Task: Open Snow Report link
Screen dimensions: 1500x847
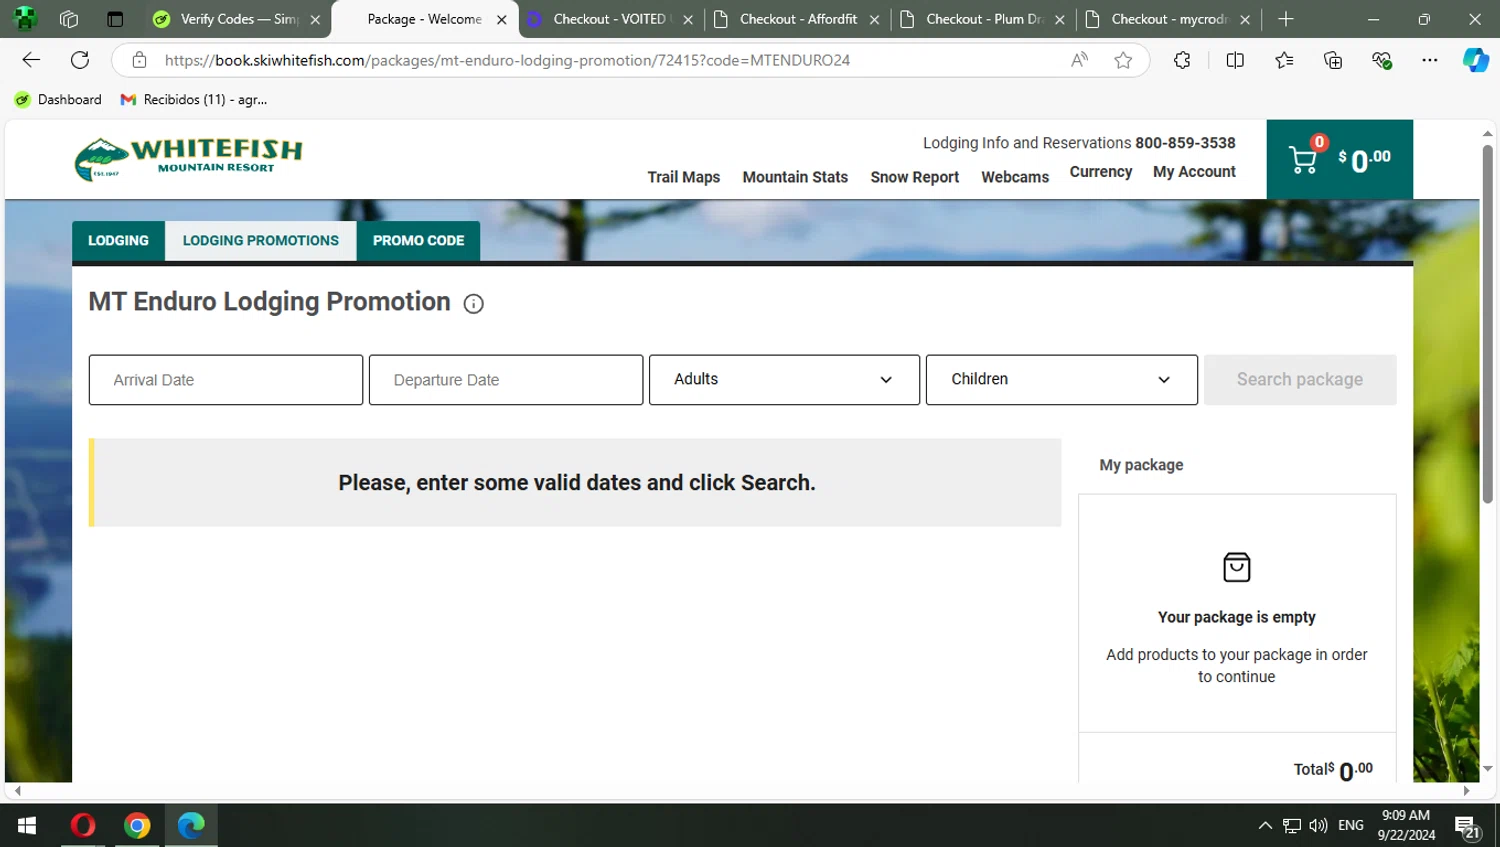Action: point(914,177)
